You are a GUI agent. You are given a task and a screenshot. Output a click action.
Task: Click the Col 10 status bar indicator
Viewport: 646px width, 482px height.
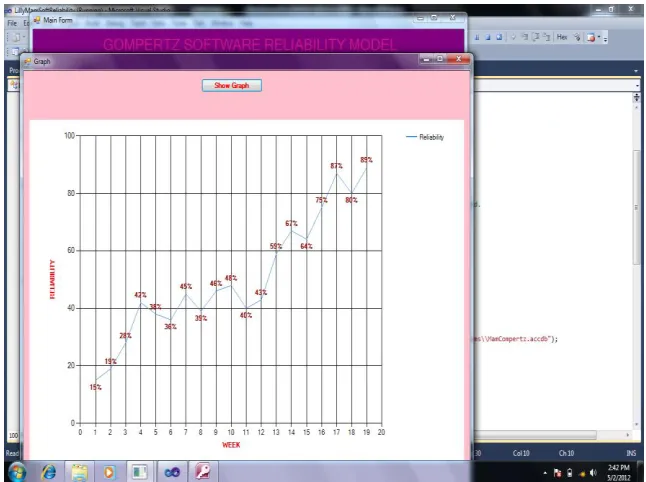pos(521,453)
